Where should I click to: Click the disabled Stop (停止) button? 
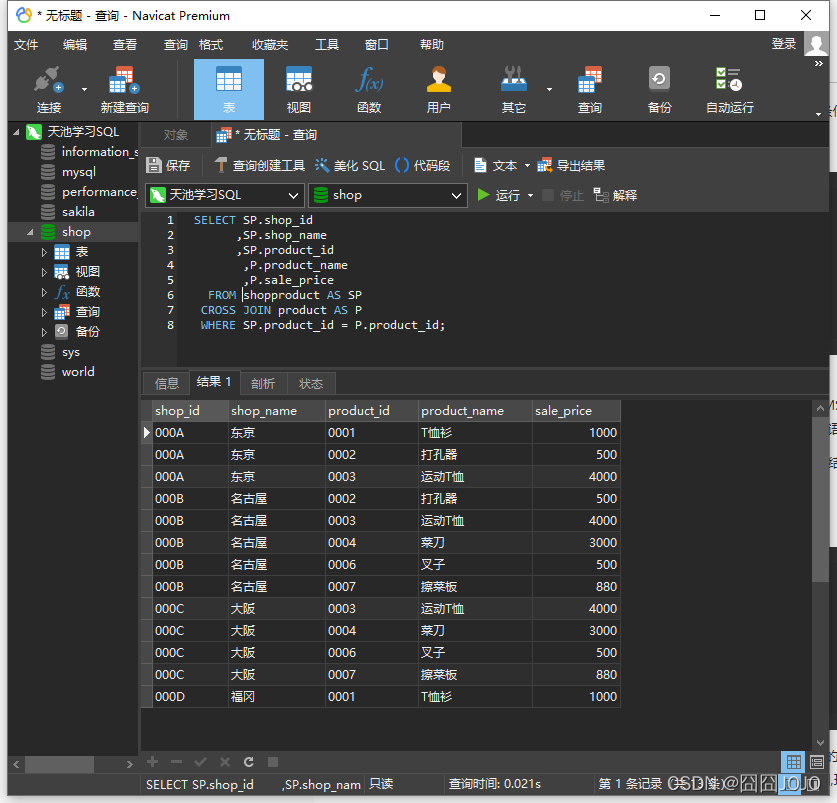point(563,195)
